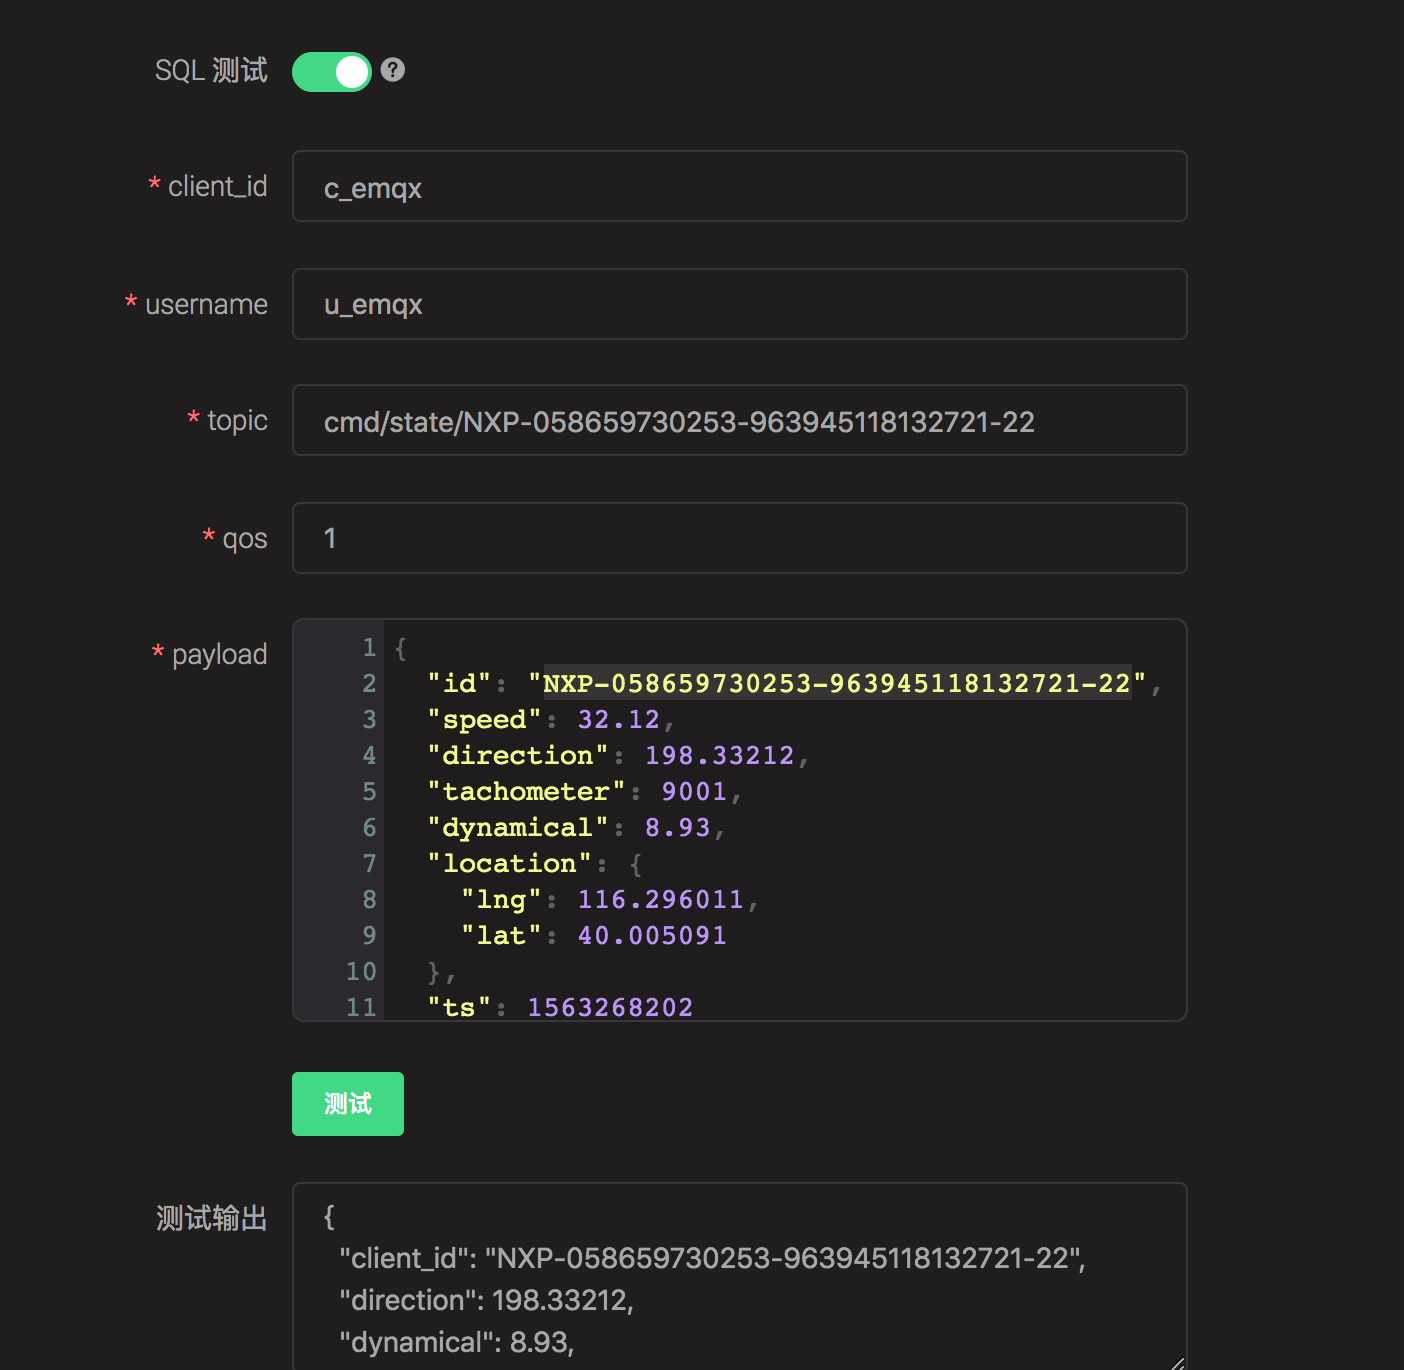Click the lat value 40.005091
The width and height of the screenshot is (1404, 1370).
click(x=652, y=936)
